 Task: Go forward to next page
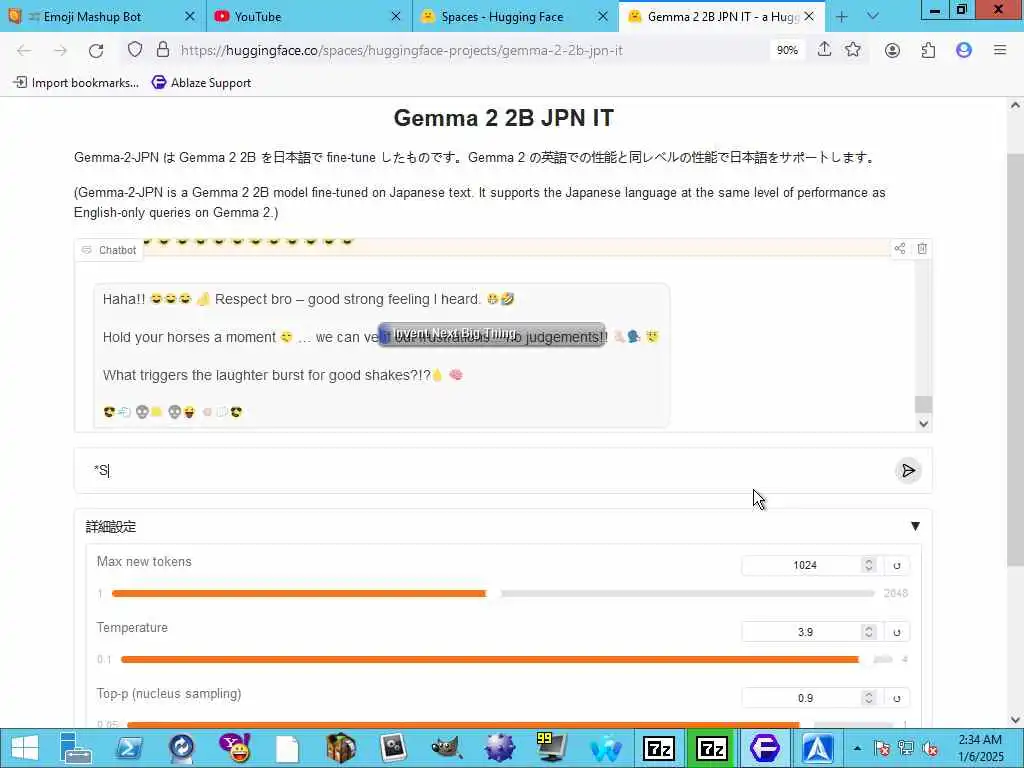coord(60,50)
